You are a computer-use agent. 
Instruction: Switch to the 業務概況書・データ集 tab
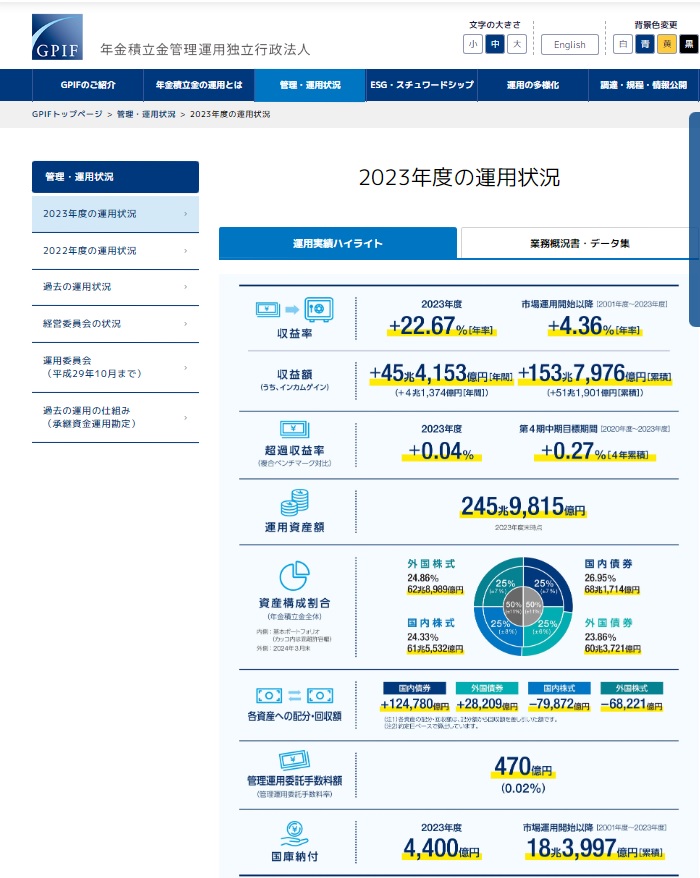[x=579, y=243]
